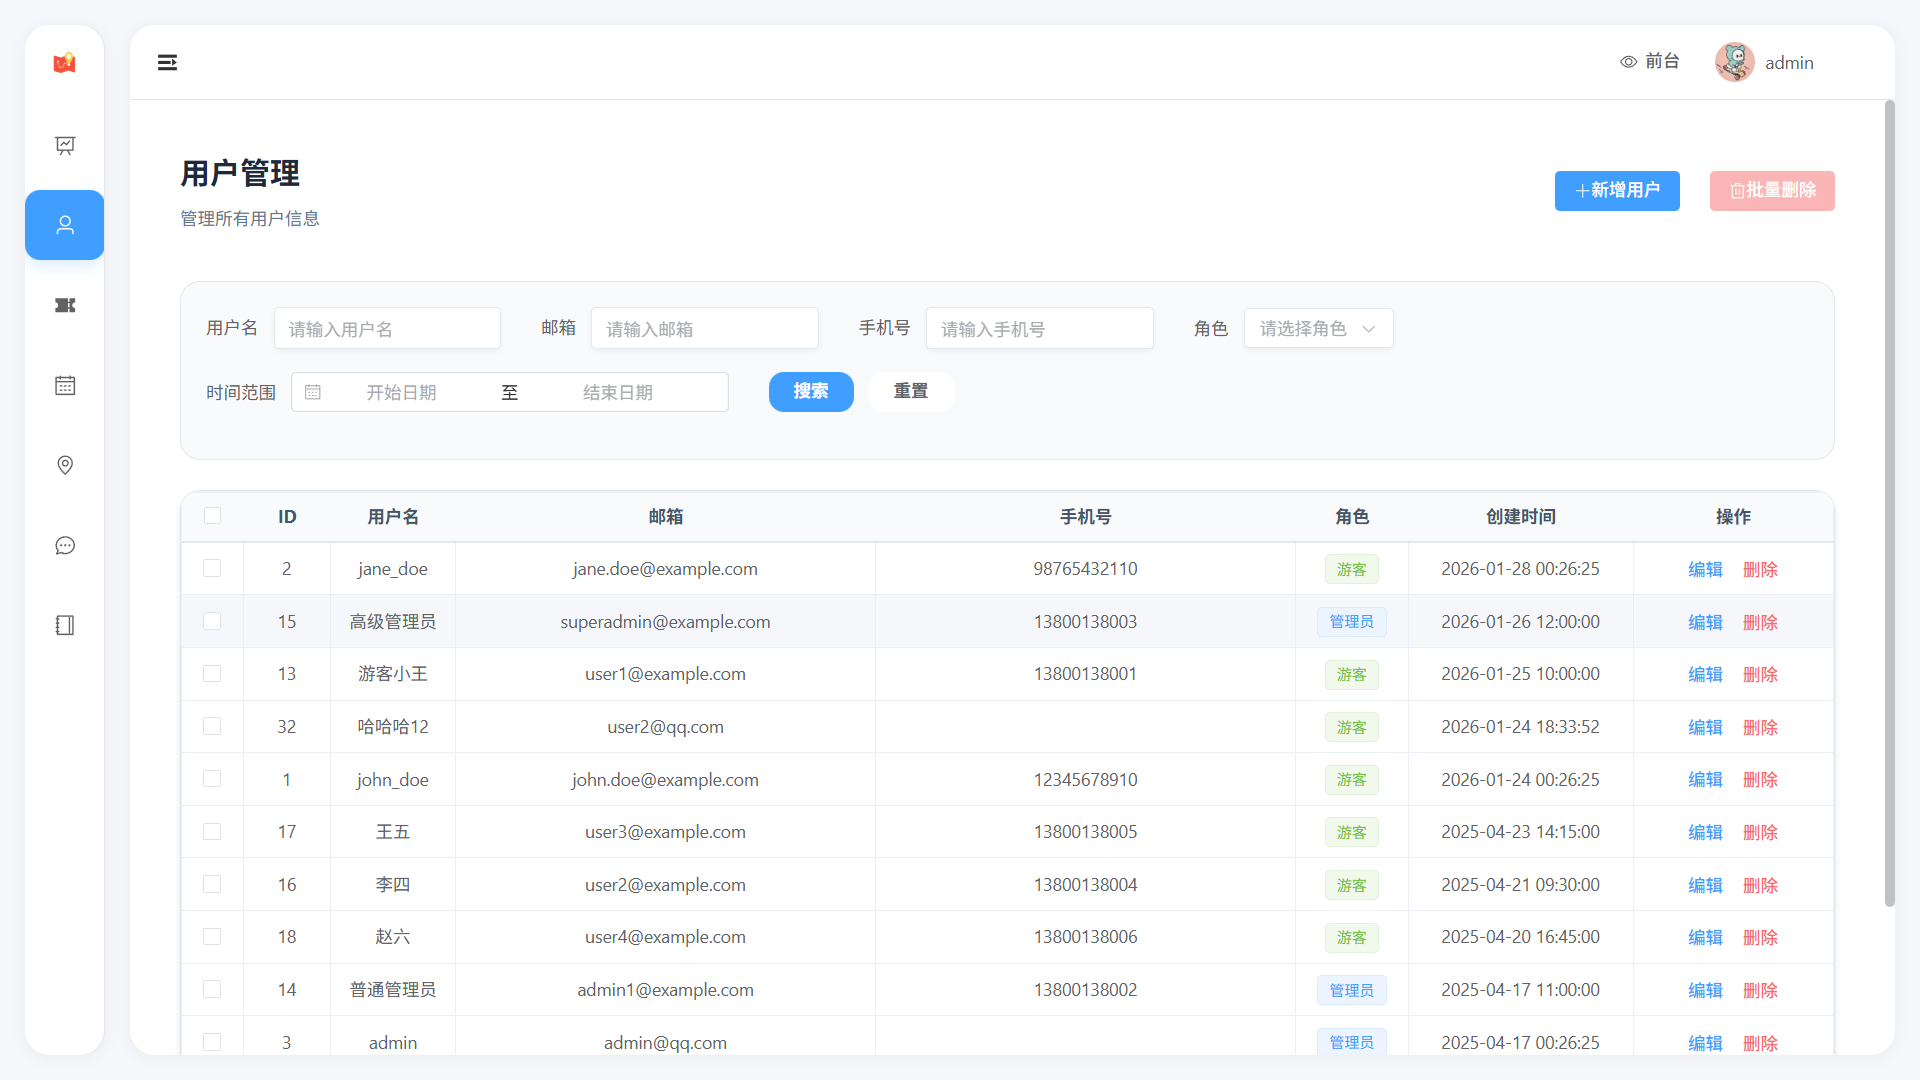Open the 结束日期 end date picker
Image resolution: width=1920 pixels, height=1080 pixels.
pyautogui.click(x=617, y=392)
